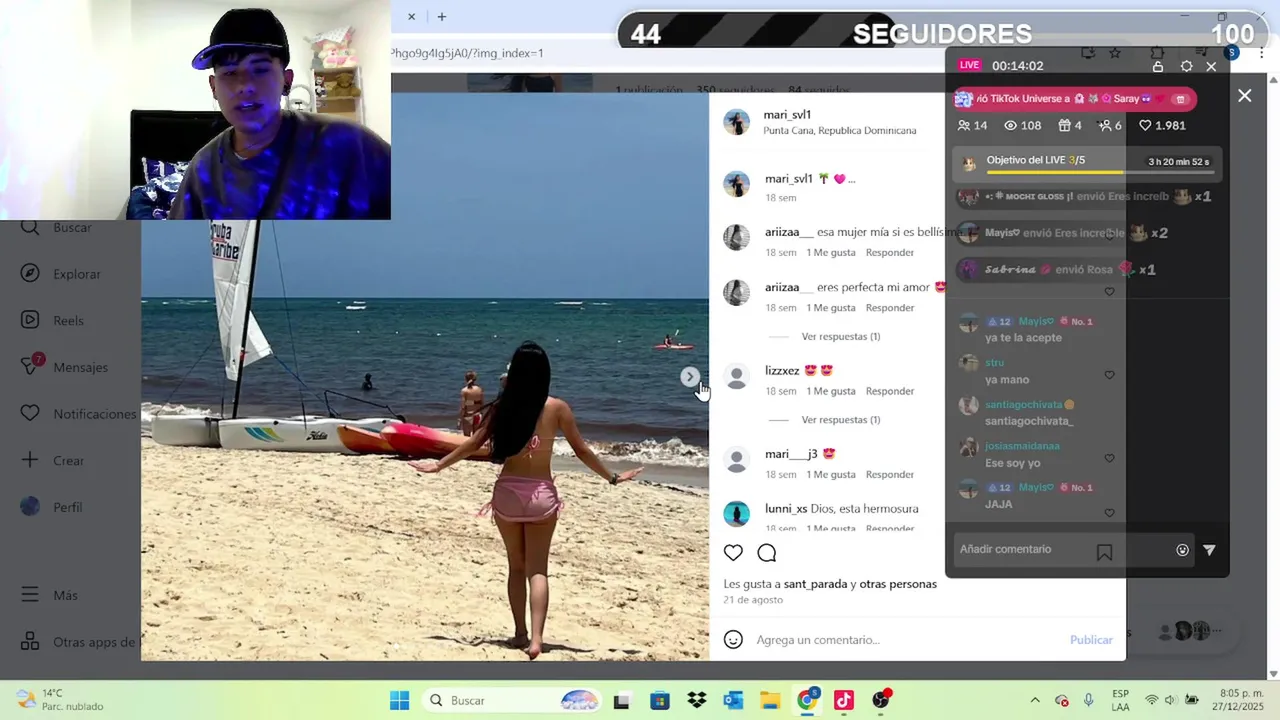
Task: Open Outlook from the taskbar
Action: 733,700
